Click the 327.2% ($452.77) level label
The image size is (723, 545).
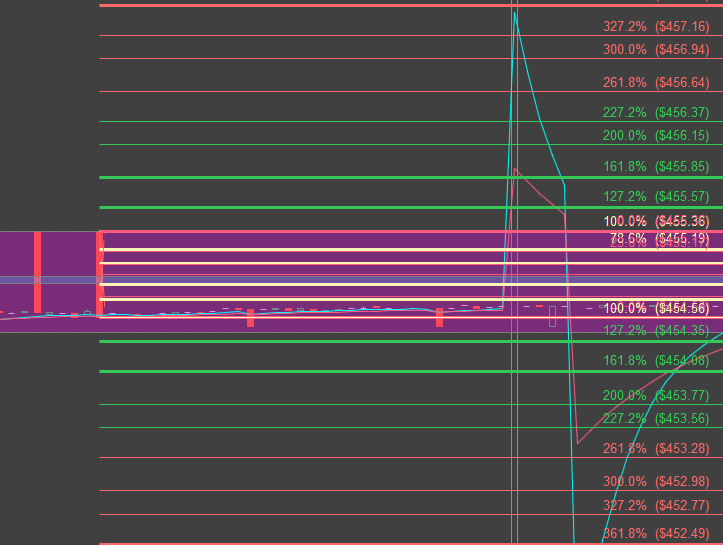tap(653, 506)
